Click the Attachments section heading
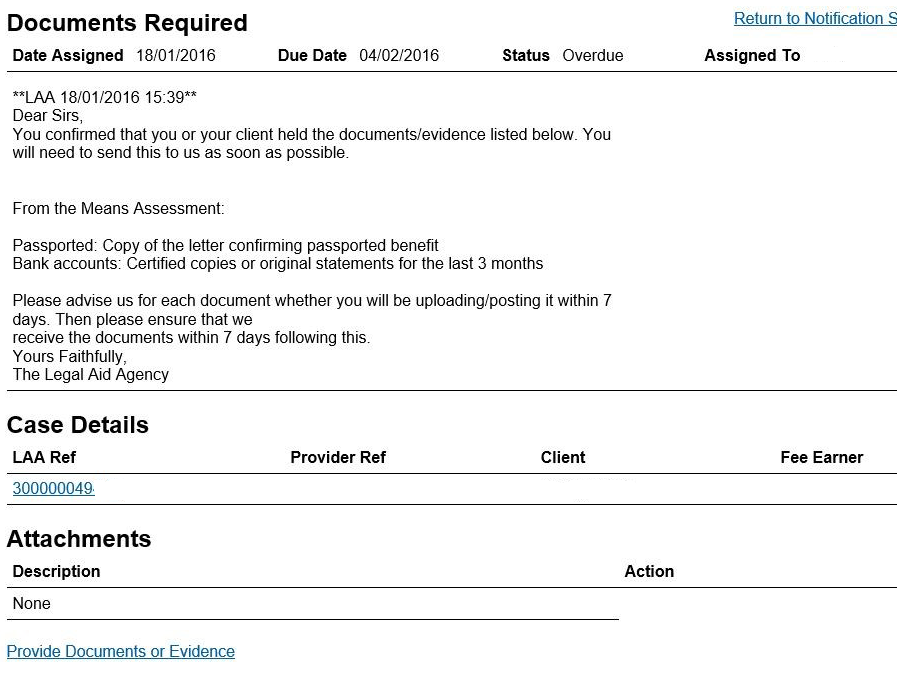The image size is (912, 673). (79, 539)
